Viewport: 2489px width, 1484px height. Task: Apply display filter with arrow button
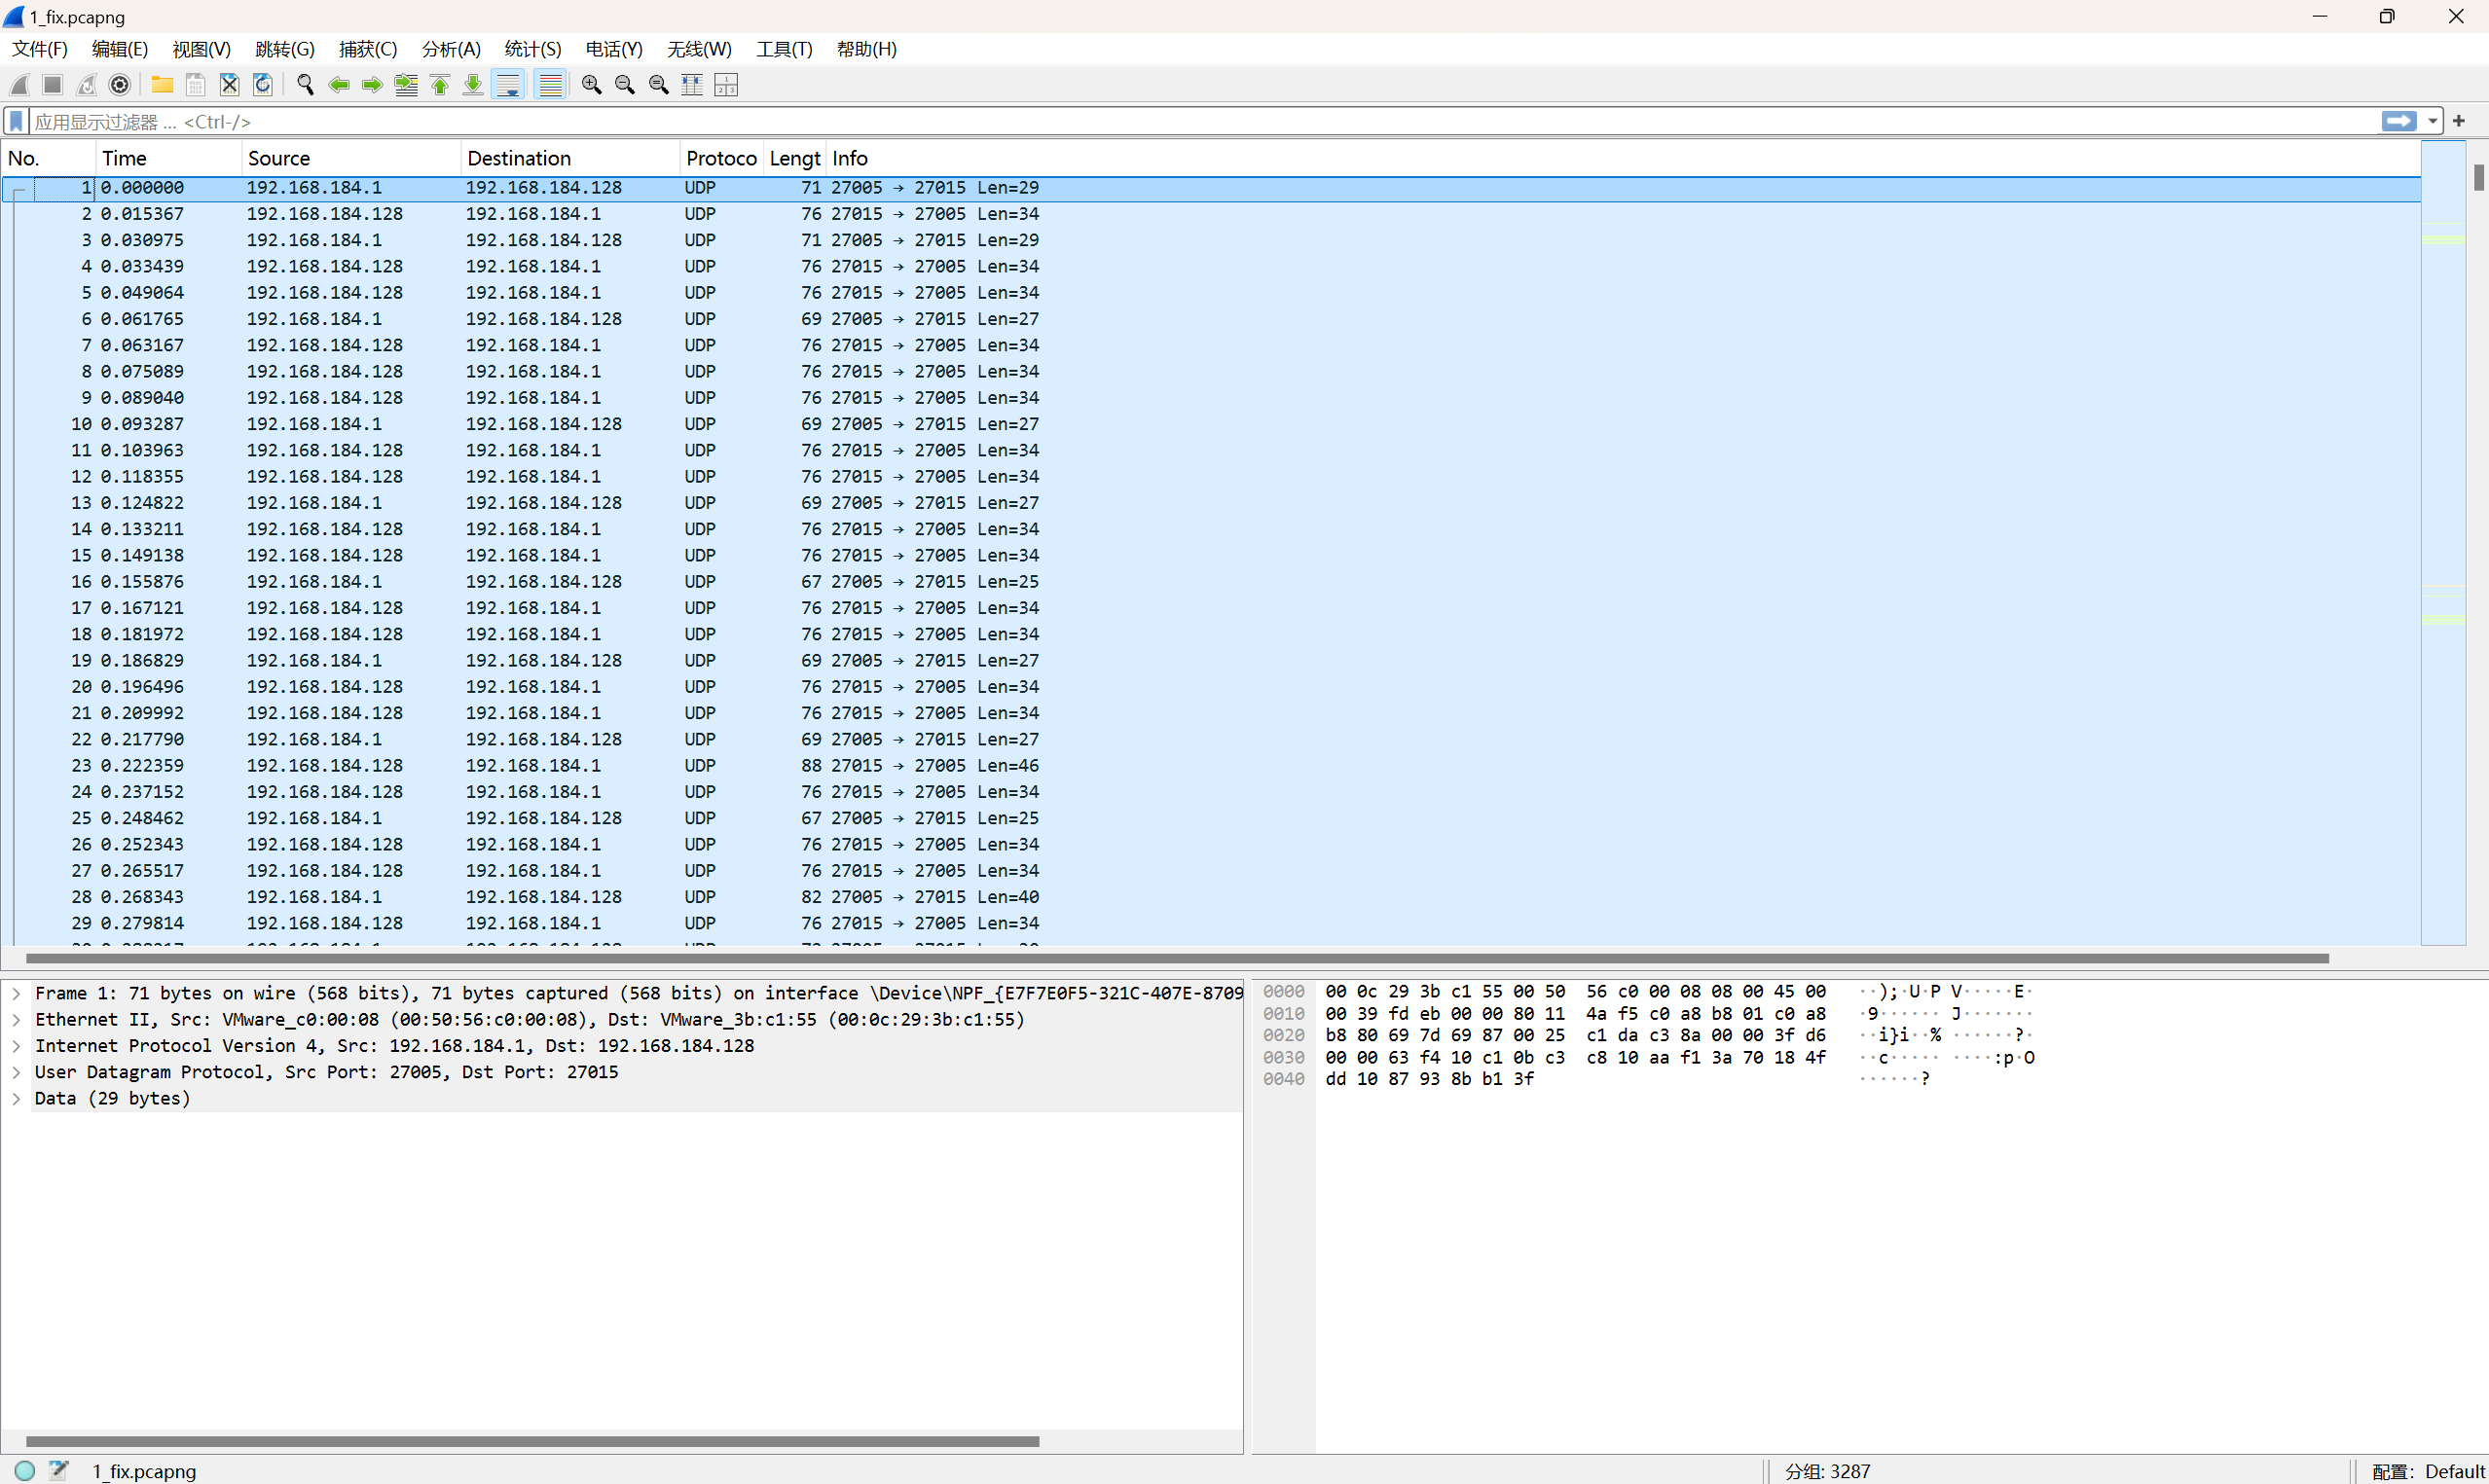(2398, 121)
